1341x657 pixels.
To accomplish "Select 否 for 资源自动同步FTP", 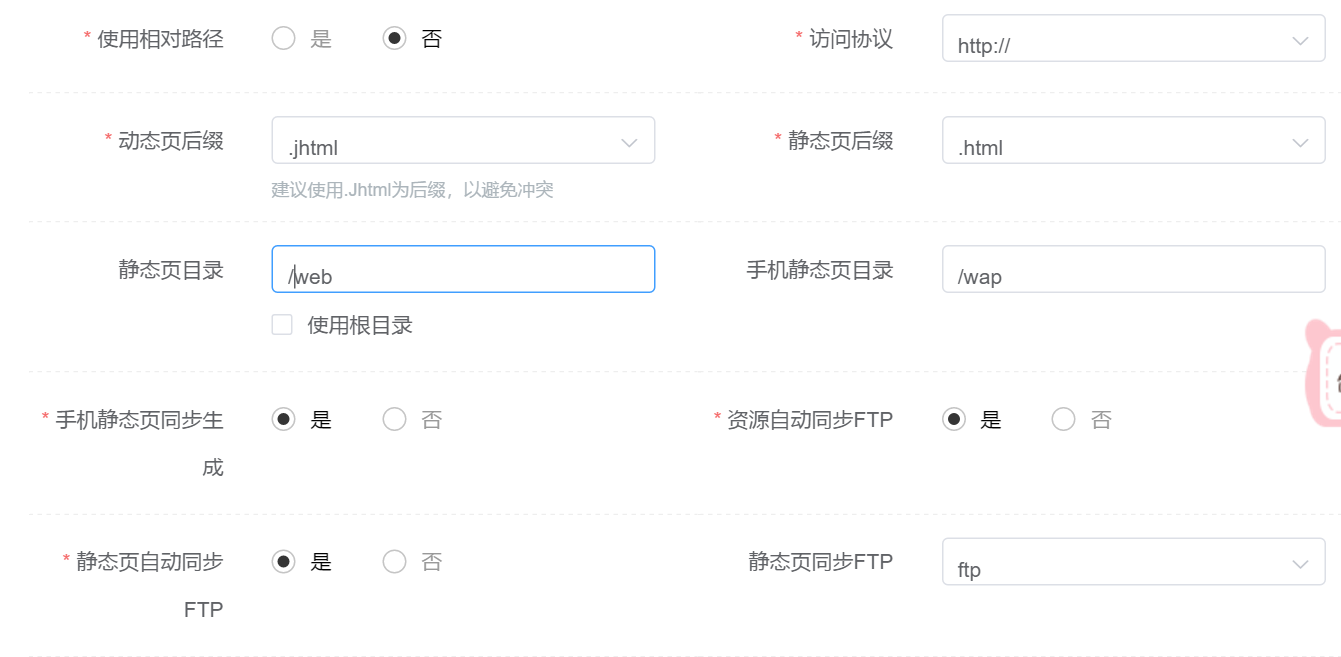I will pyautogui.click(x=1064, y=420).
